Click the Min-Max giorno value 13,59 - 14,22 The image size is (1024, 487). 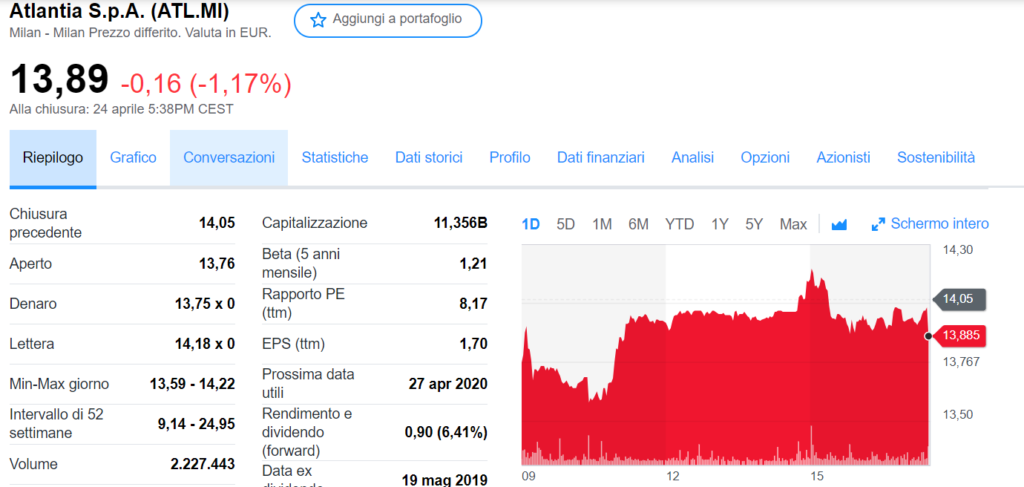(x=193, y=385)
